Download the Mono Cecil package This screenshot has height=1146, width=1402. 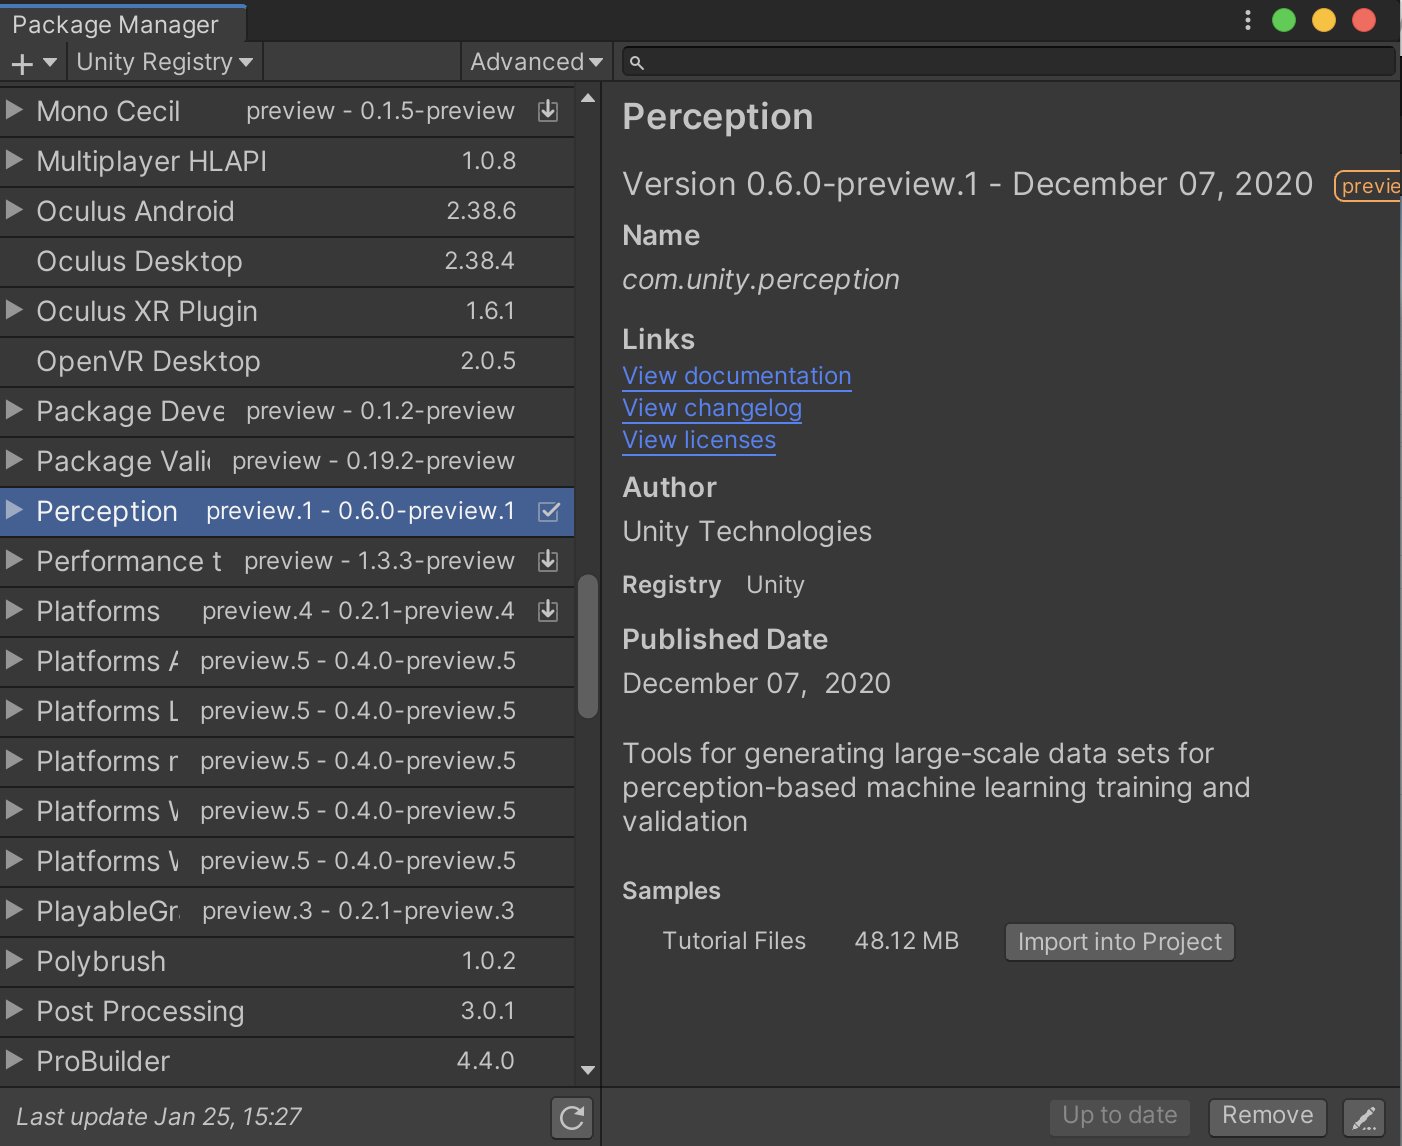pyautogui.click(x=548, y=111)
